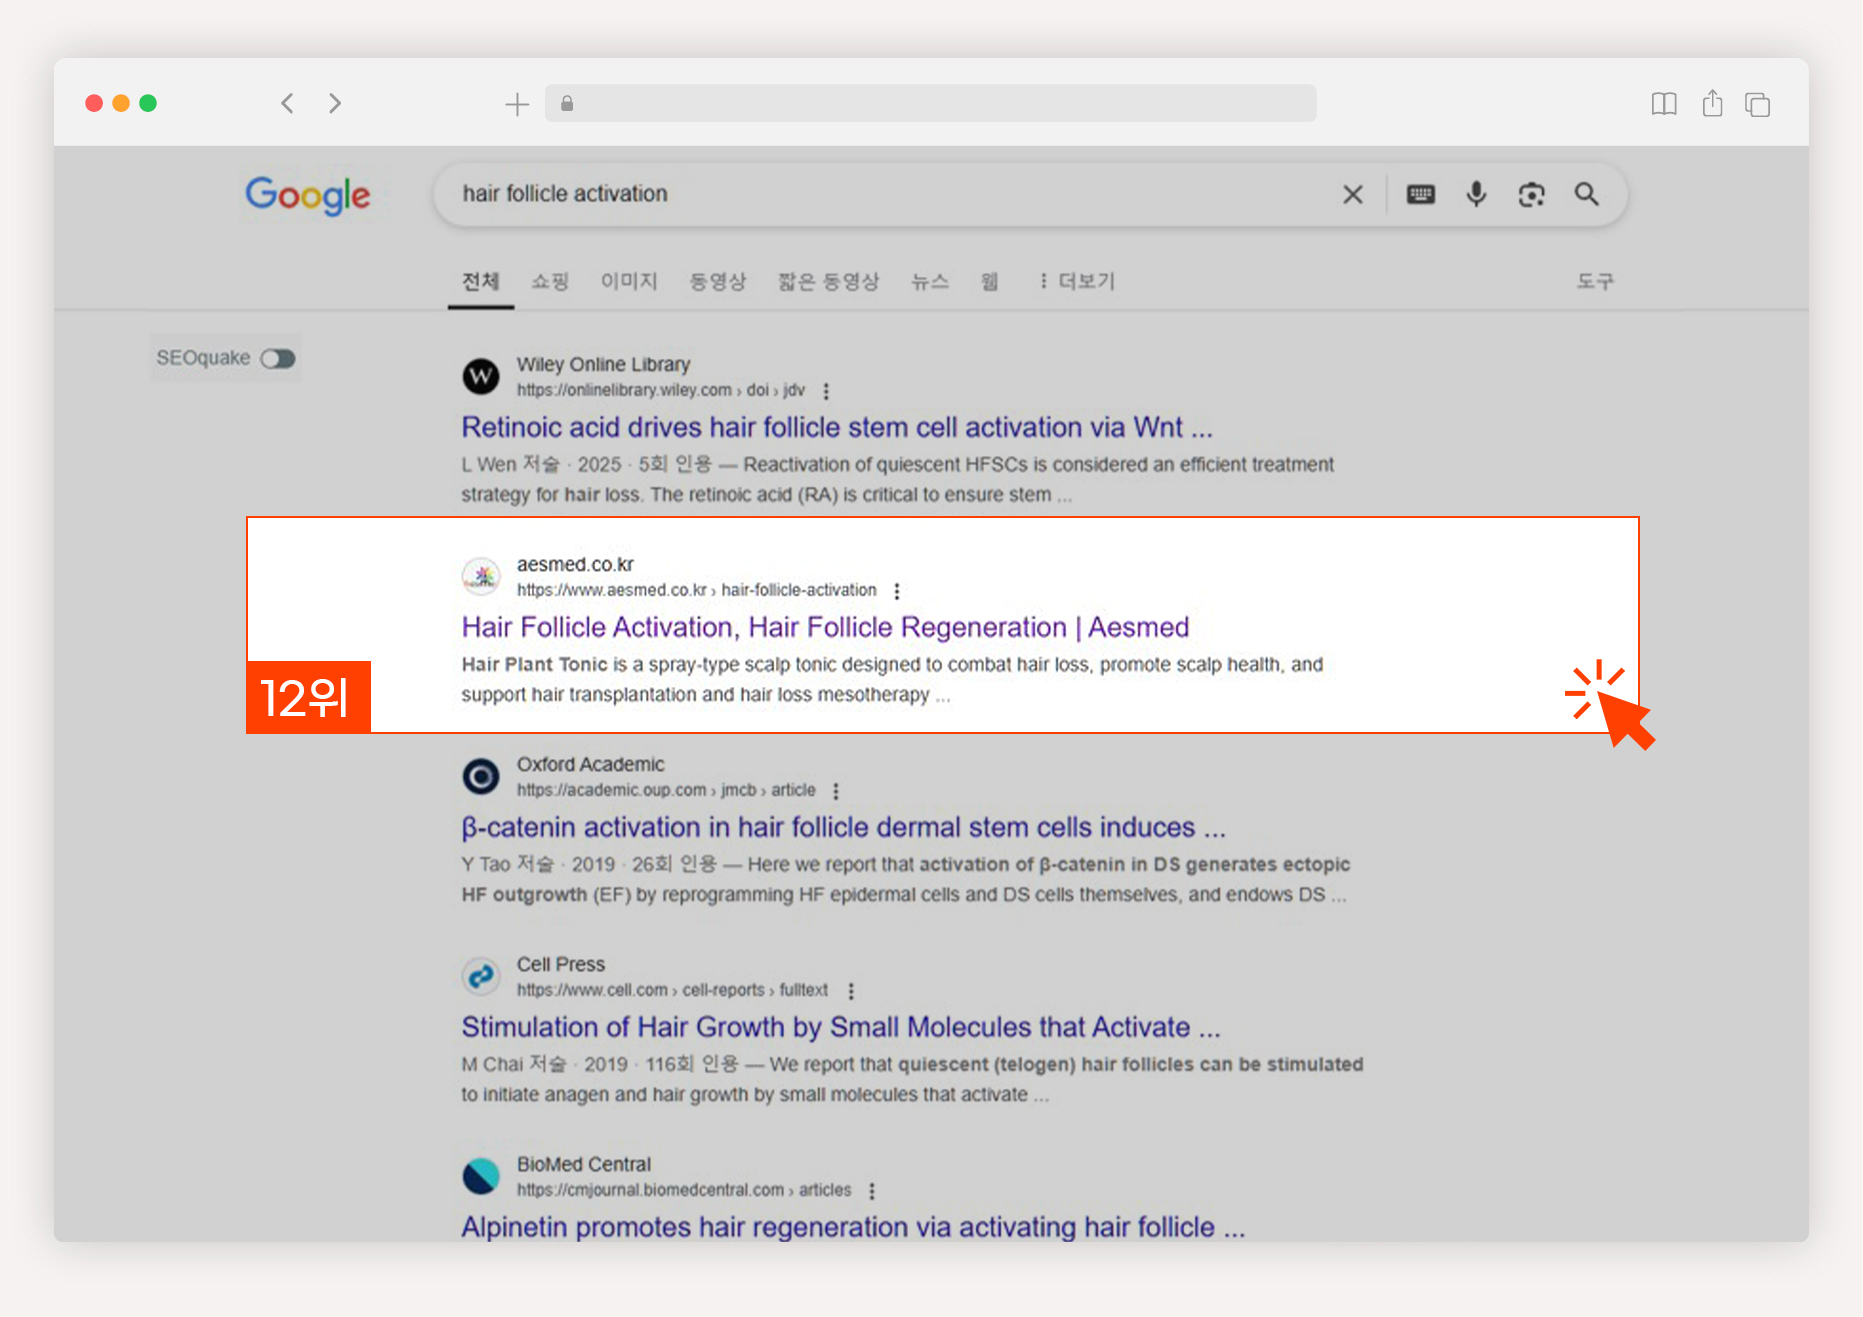Switch to the 이미지 tab
The width and height of the screenshot is (1863, 1317).
629,282
